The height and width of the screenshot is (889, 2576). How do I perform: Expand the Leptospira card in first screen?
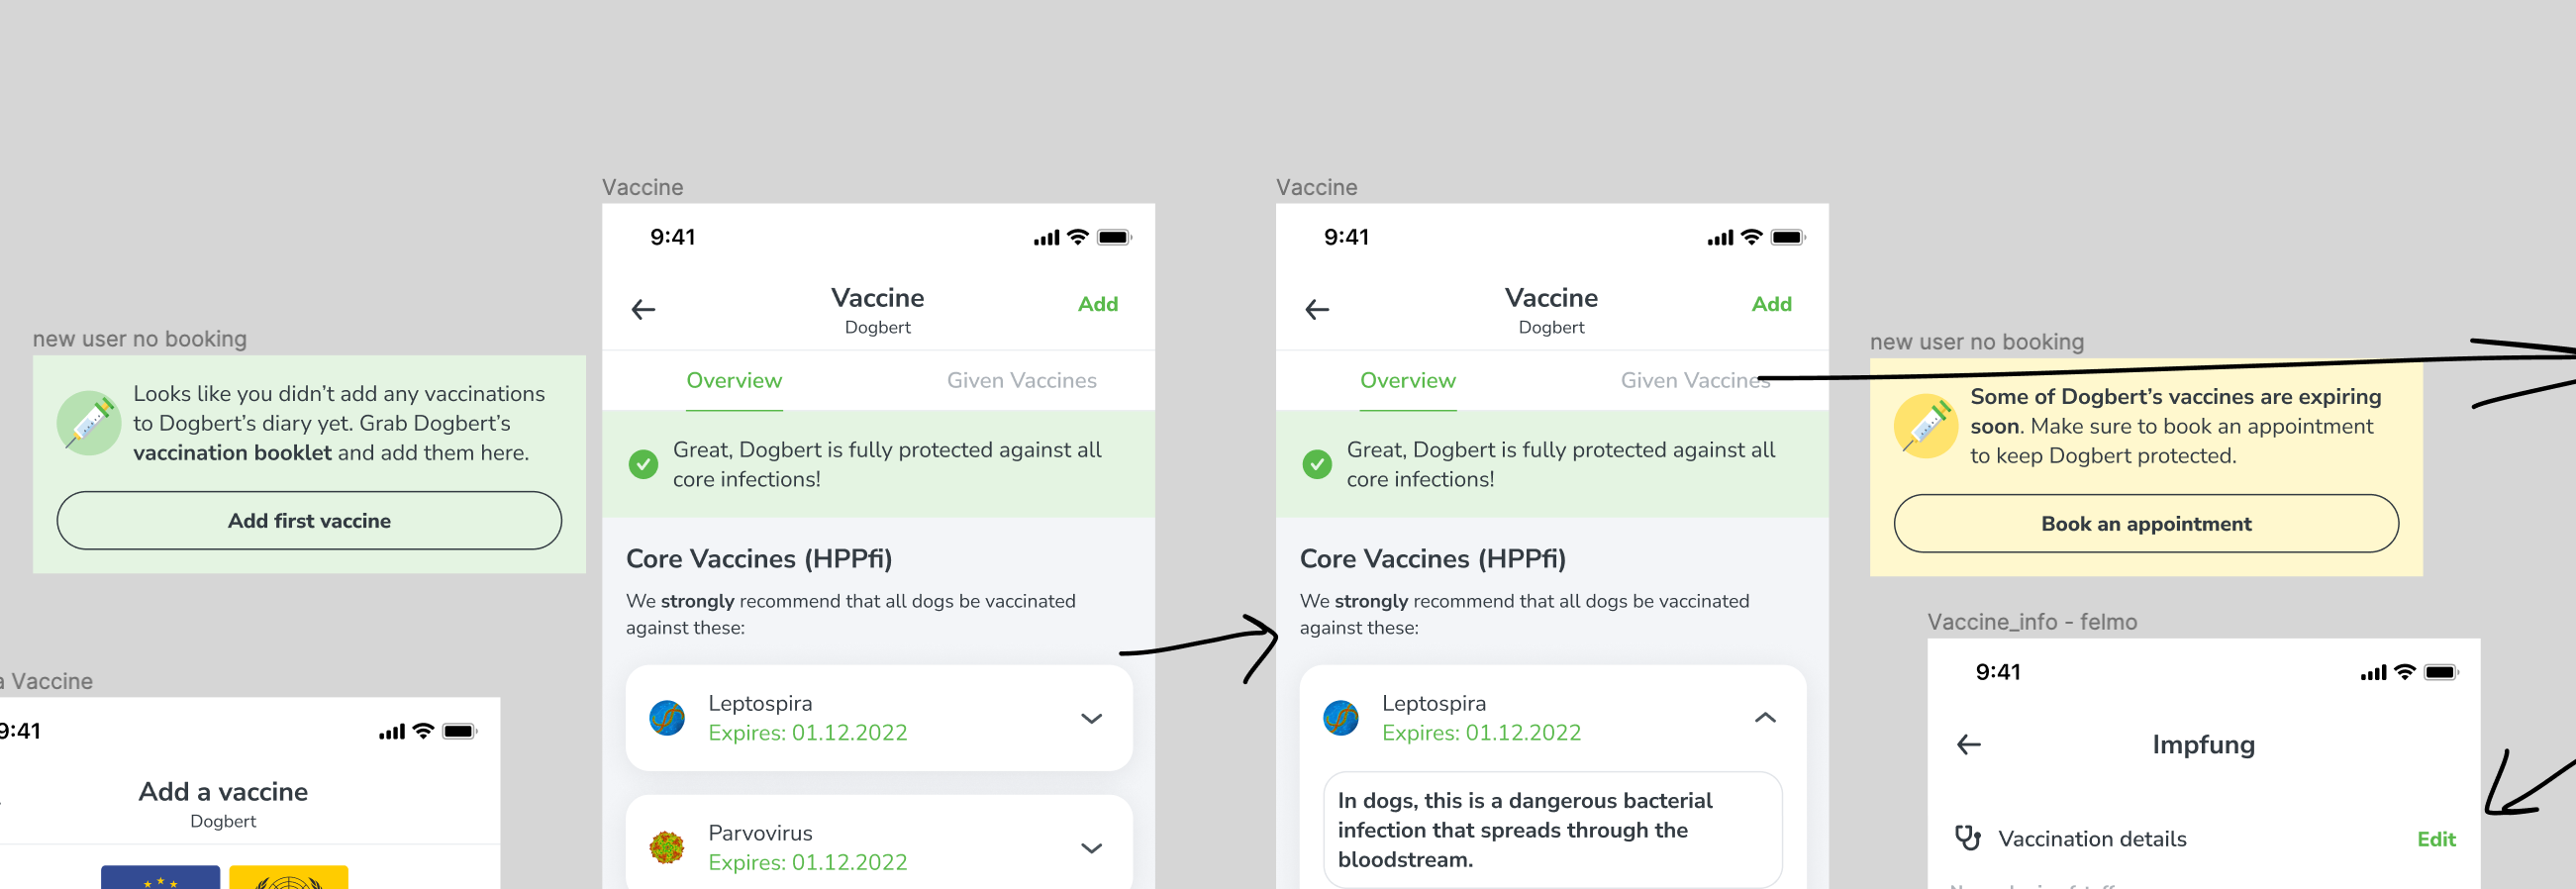tap(1091, 718)
